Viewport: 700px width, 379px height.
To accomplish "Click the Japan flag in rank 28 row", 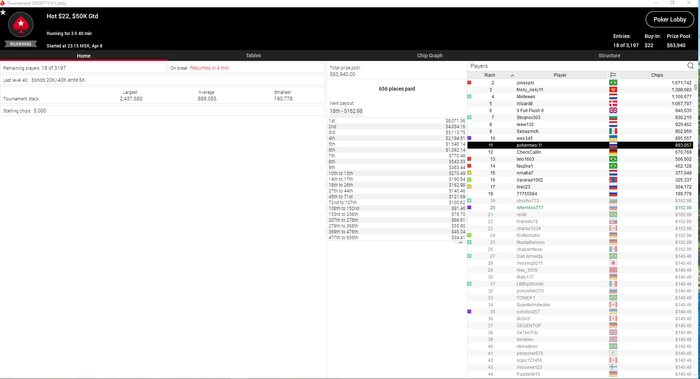I will (x=613, y=263).
